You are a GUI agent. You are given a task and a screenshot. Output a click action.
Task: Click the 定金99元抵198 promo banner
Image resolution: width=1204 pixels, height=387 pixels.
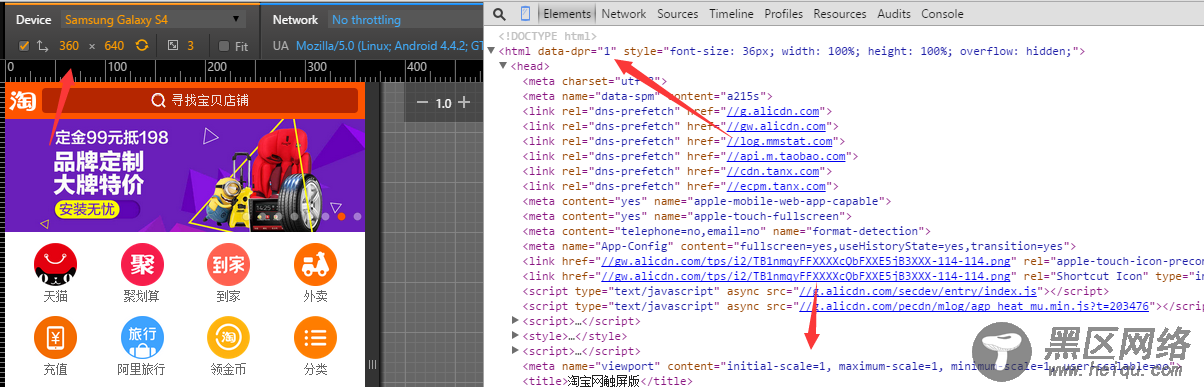[185, 175]
